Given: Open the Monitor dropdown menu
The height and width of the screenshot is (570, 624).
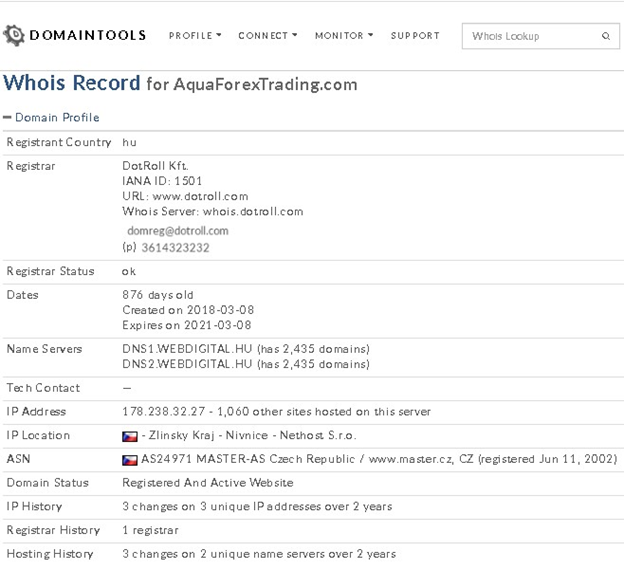Looking at the screenshot, I should (x=344, y=35).
